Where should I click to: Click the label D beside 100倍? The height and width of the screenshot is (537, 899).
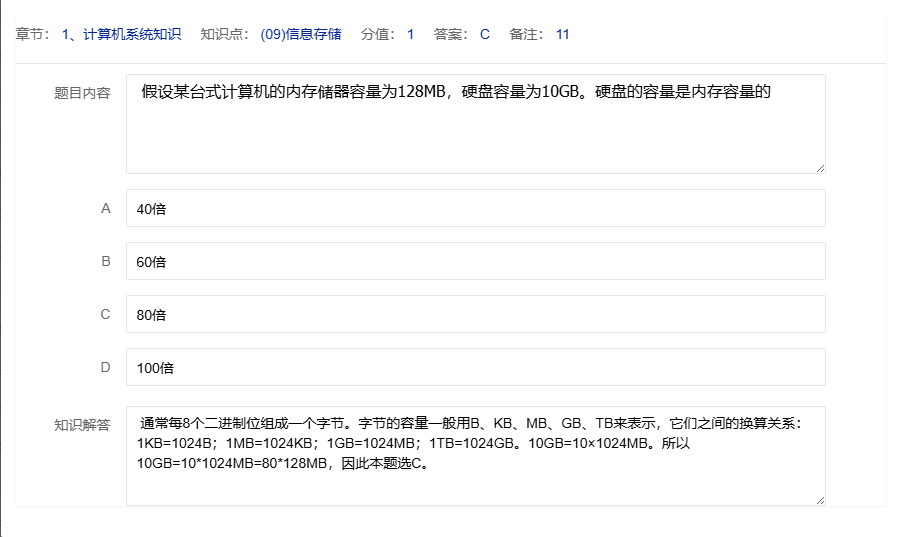point(106,367)
